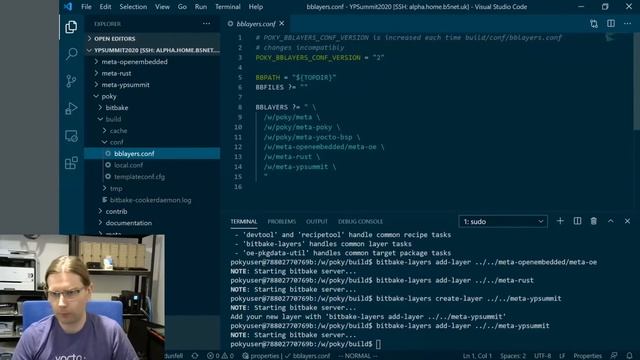Viewport: 640px width, 360px height.
Task: Open Explorer panel more actions menu
Action: [x=207, y=24]
